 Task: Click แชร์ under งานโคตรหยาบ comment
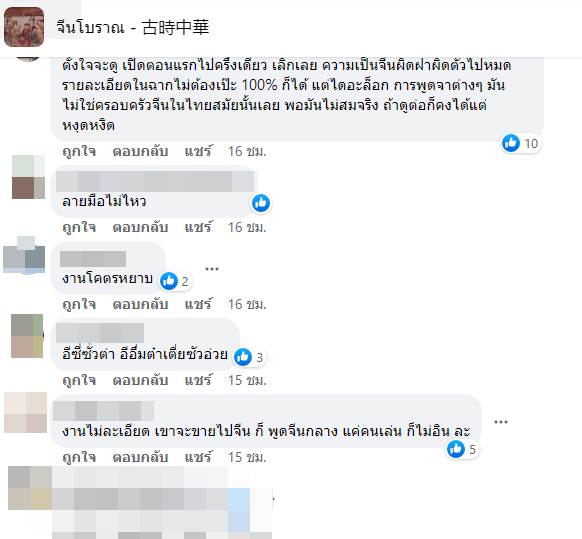[x=198, y=304]
